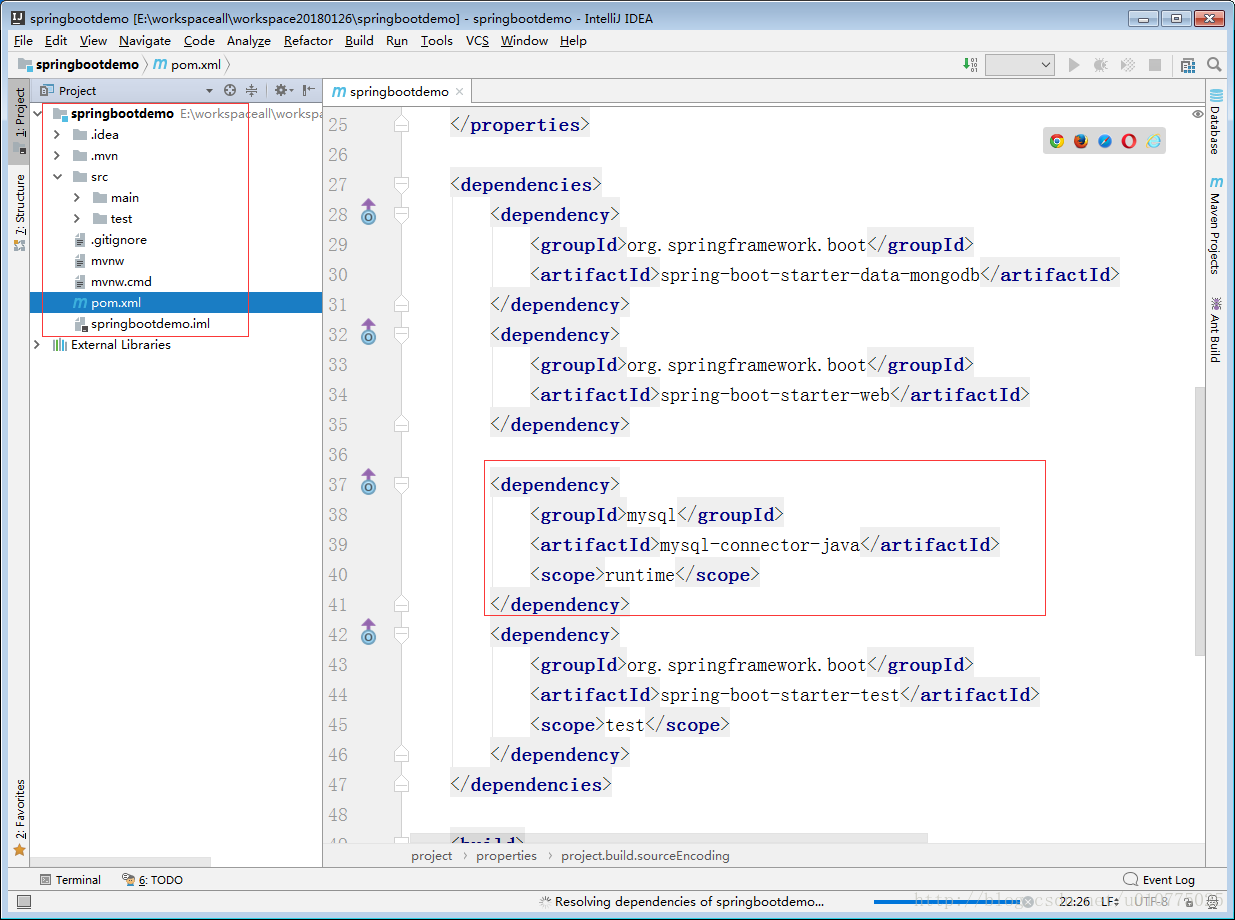1235x920 pixels.
Task: Open in Opera browser icon
Action: pyautogui.click(x=1128, y=141)
